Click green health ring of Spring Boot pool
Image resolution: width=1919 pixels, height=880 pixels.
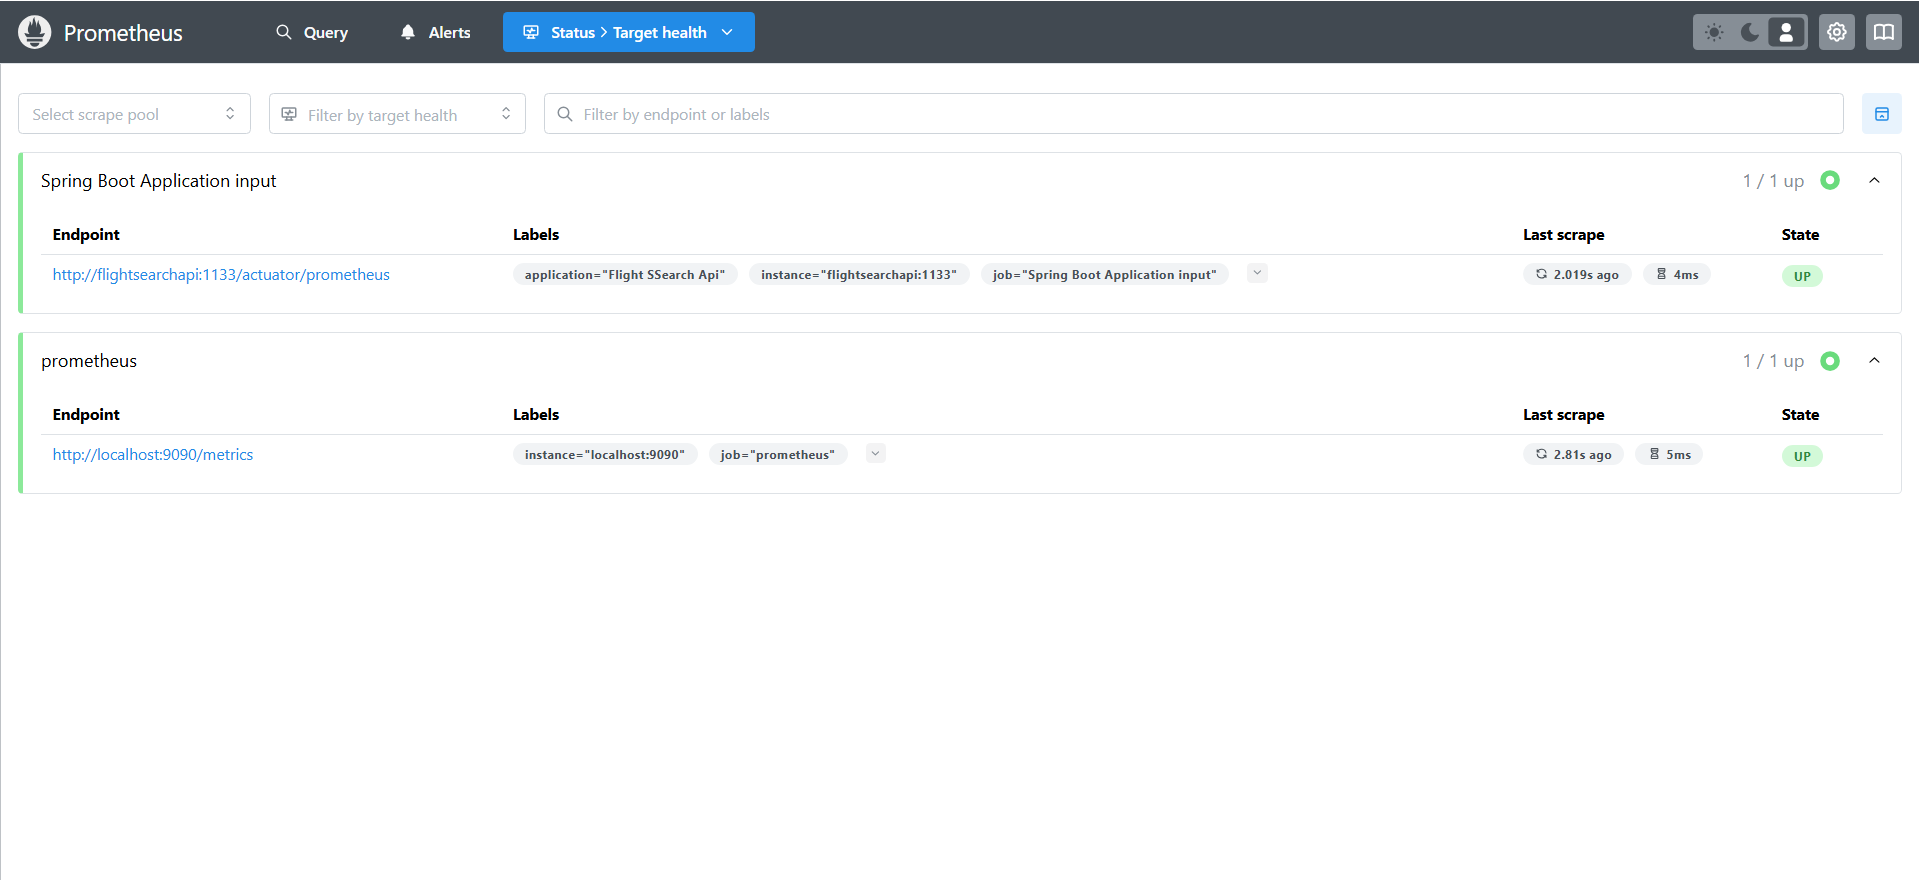coord(1830,181)
